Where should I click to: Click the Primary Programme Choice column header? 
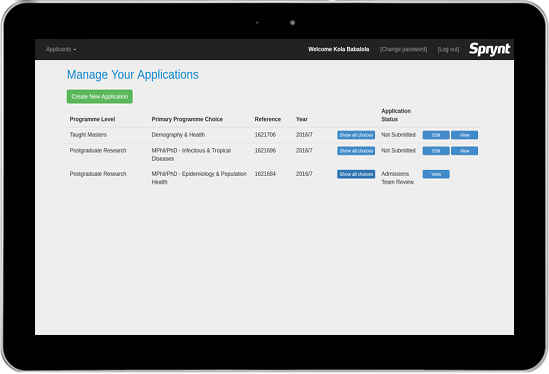pyautogui.click(x=187, y=119)
